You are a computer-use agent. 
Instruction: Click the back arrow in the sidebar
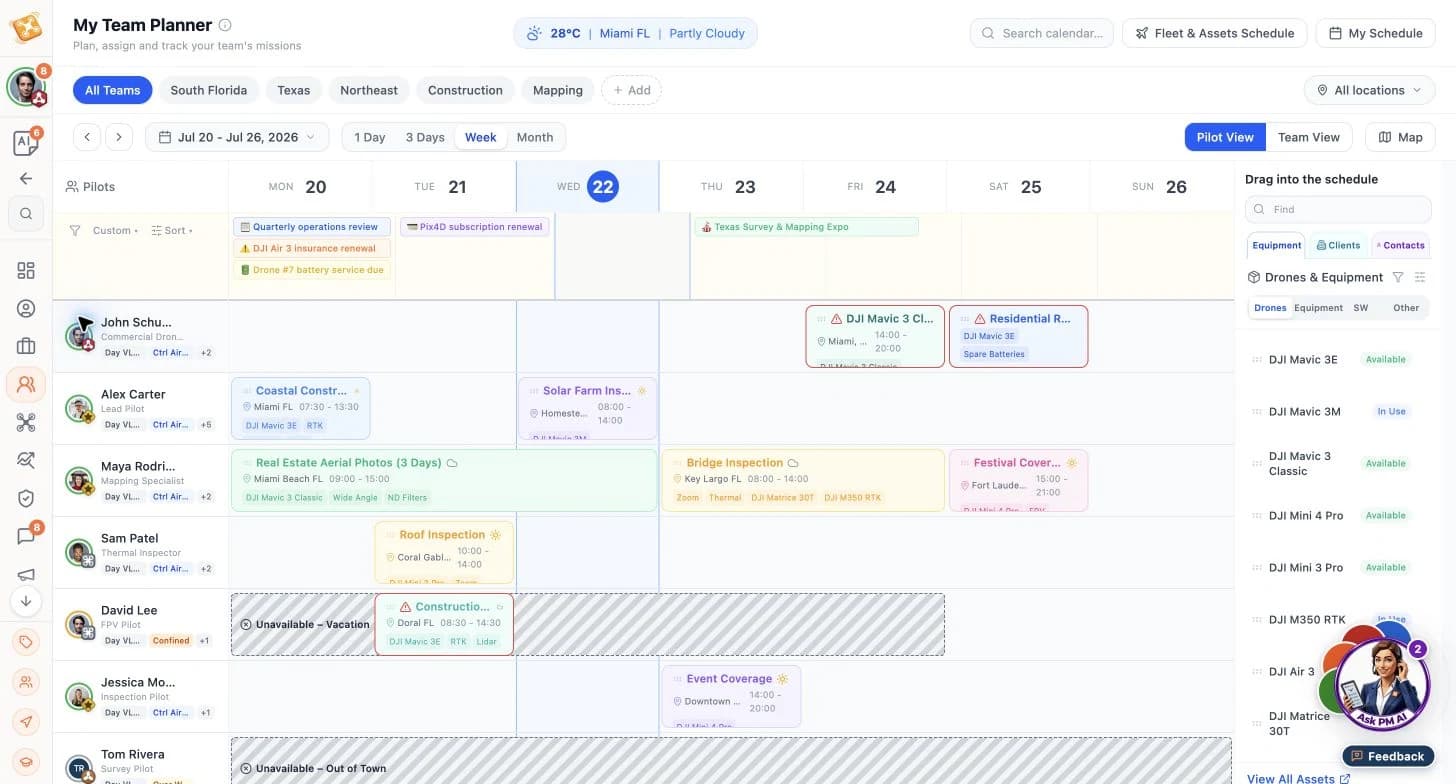(26, 178)
